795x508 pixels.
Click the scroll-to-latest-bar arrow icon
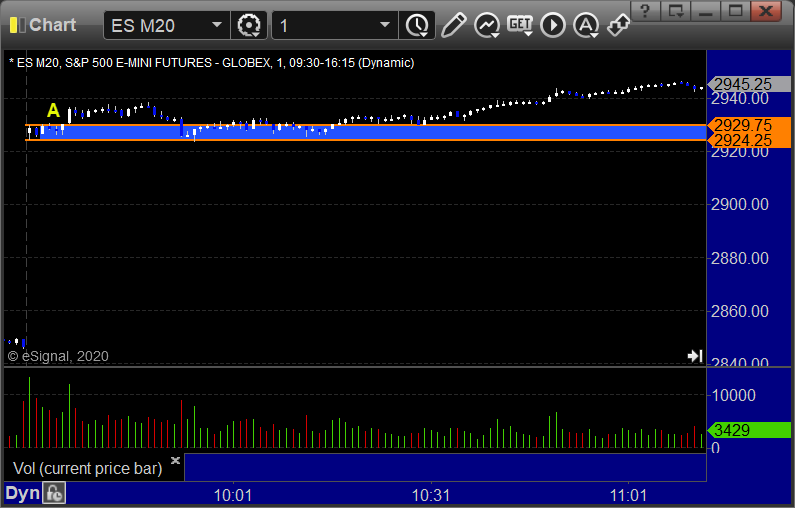point(694,356)
